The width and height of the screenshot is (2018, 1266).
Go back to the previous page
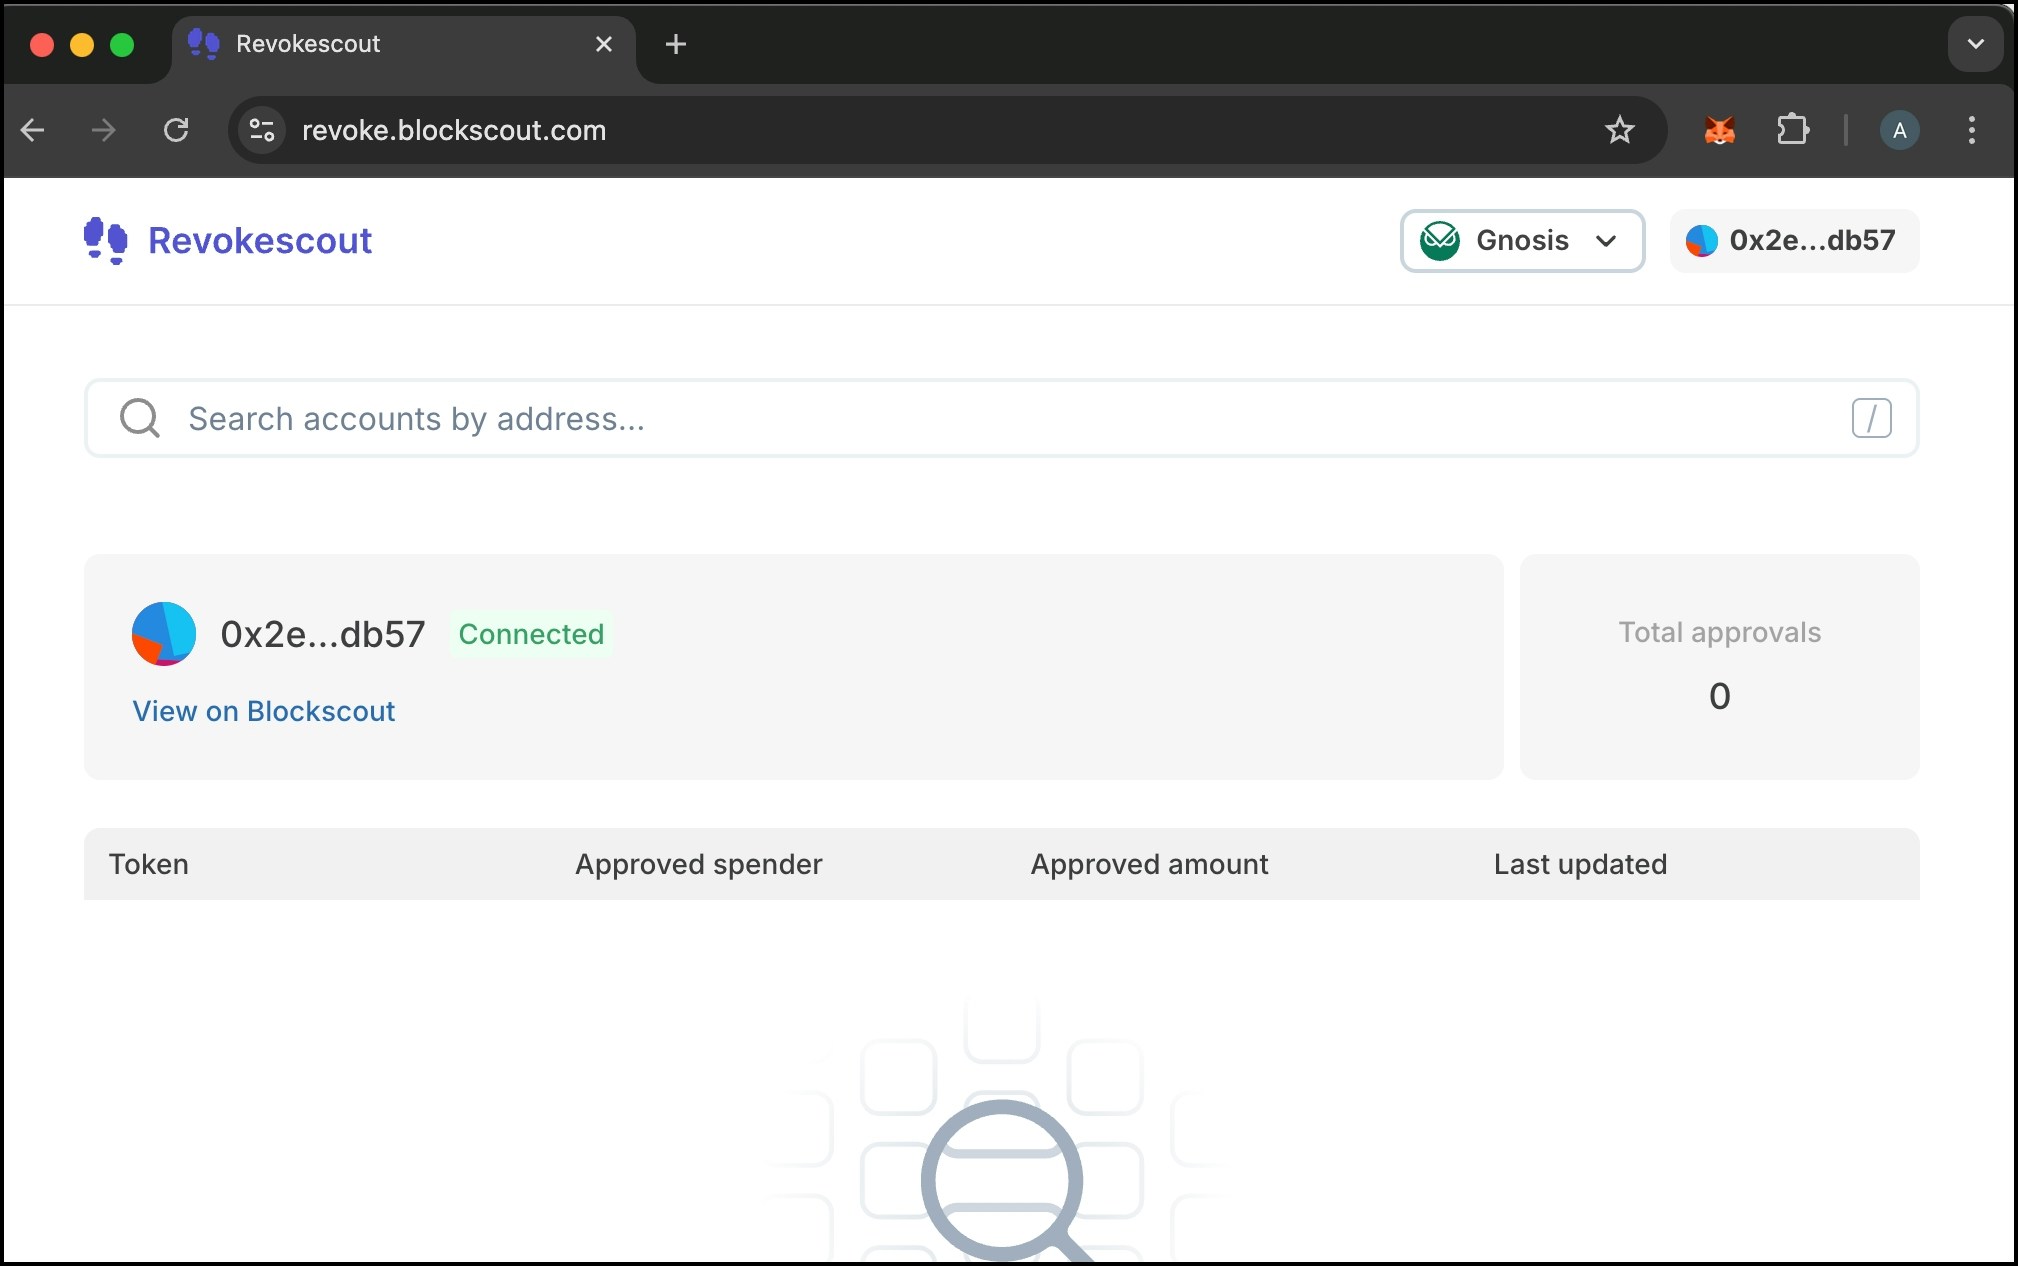[x=33, y=130]
